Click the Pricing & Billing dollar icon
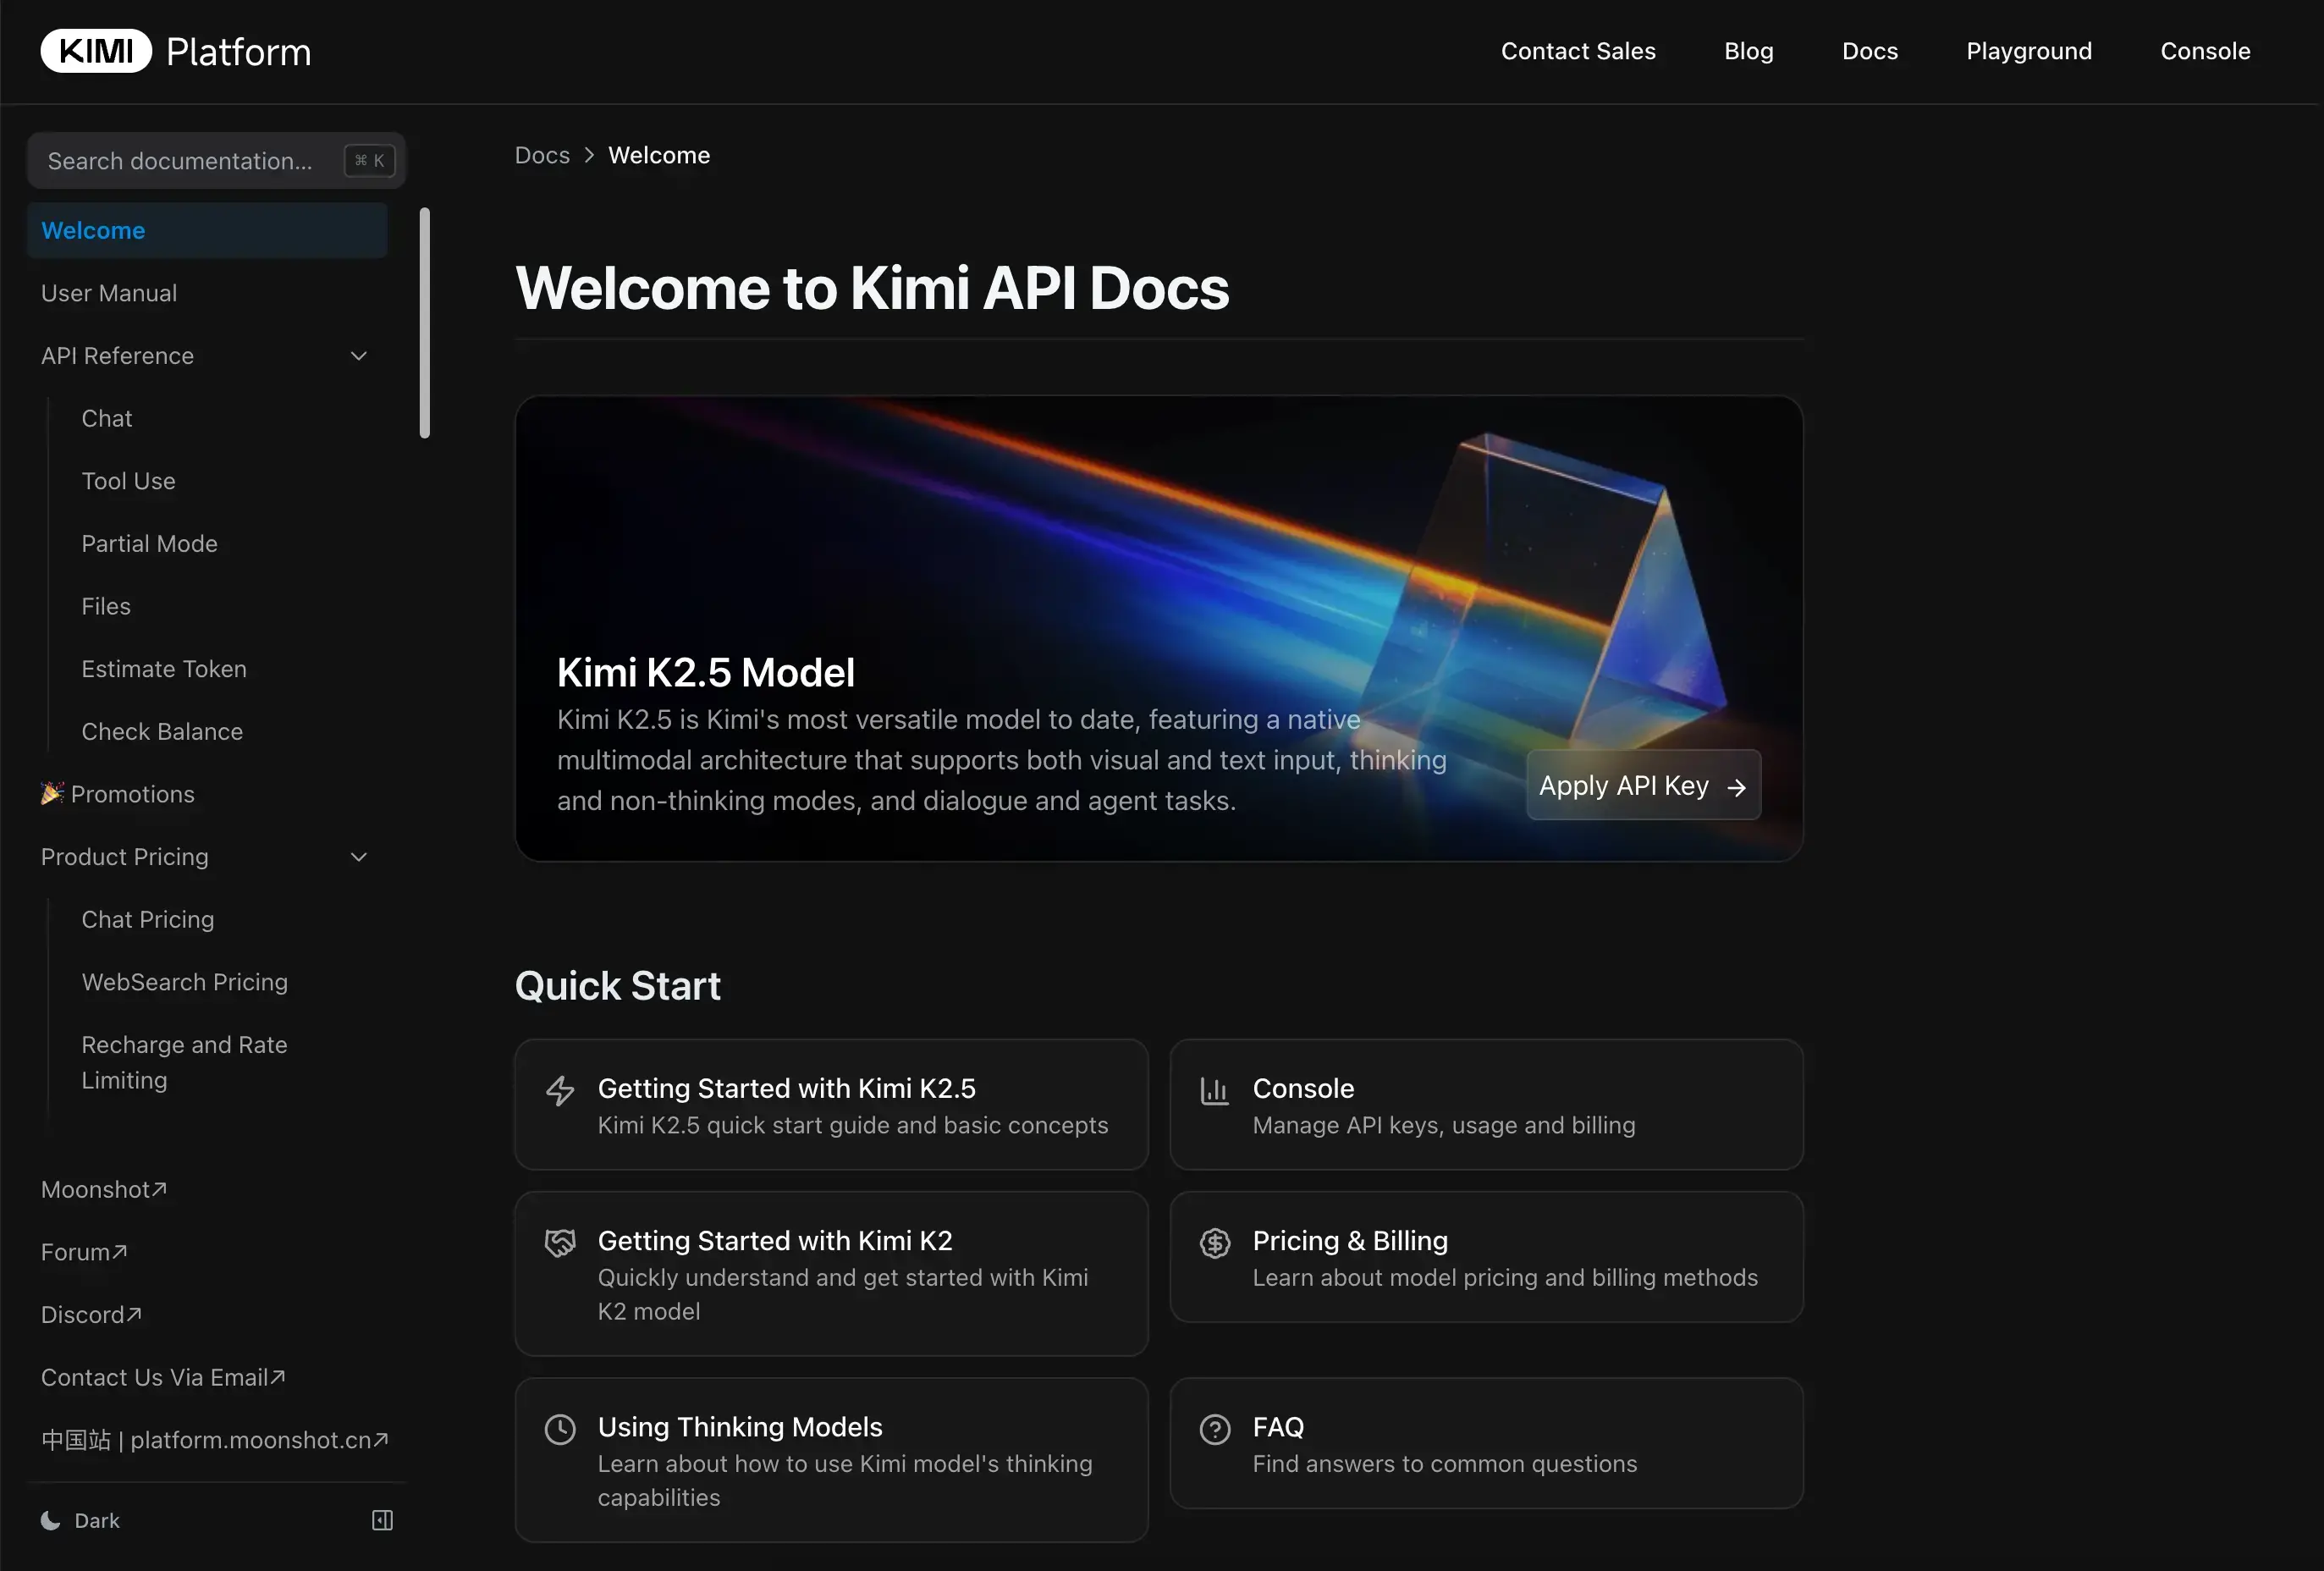The image size is (2324, 1571). coord(1215,1242)
